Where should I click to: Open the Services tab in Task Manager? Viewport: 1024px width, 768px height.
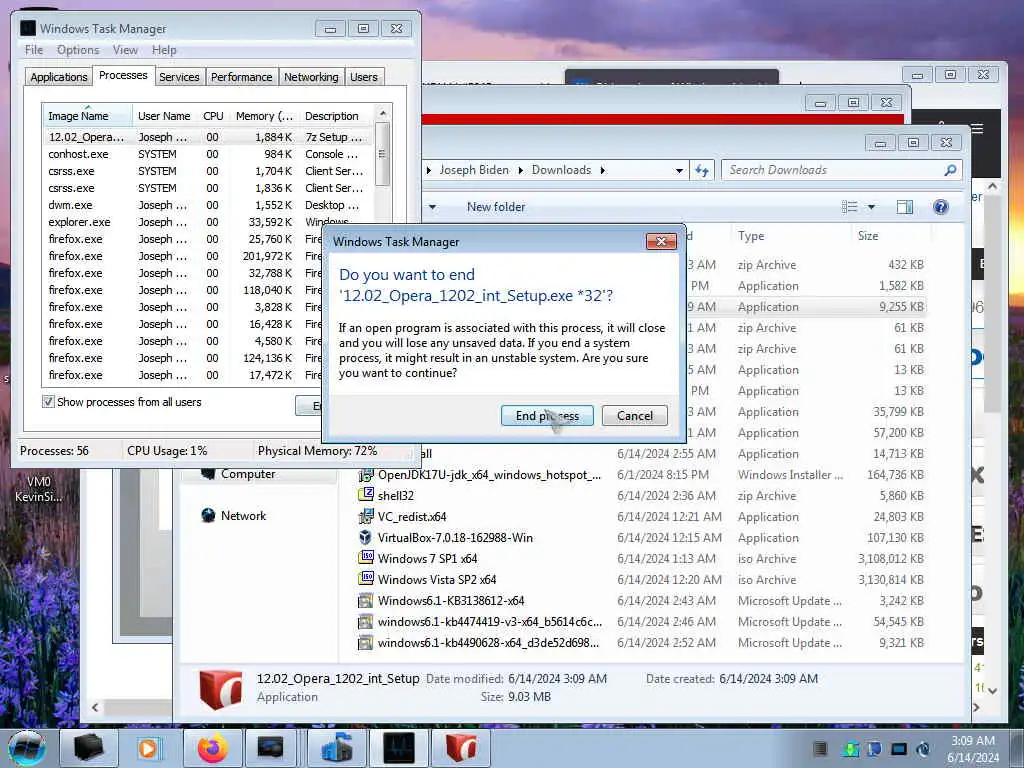179,77
